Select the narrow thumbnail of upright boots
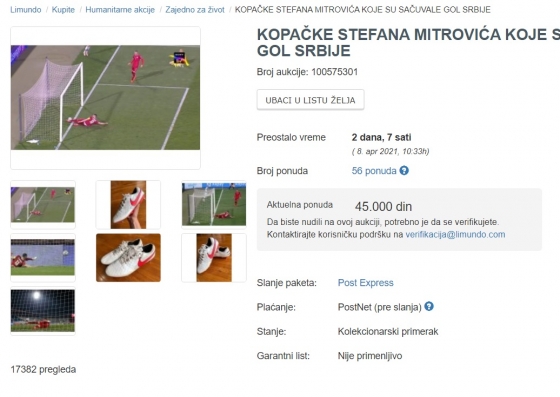Screen dimensions: 560x397 pos(214,258)
